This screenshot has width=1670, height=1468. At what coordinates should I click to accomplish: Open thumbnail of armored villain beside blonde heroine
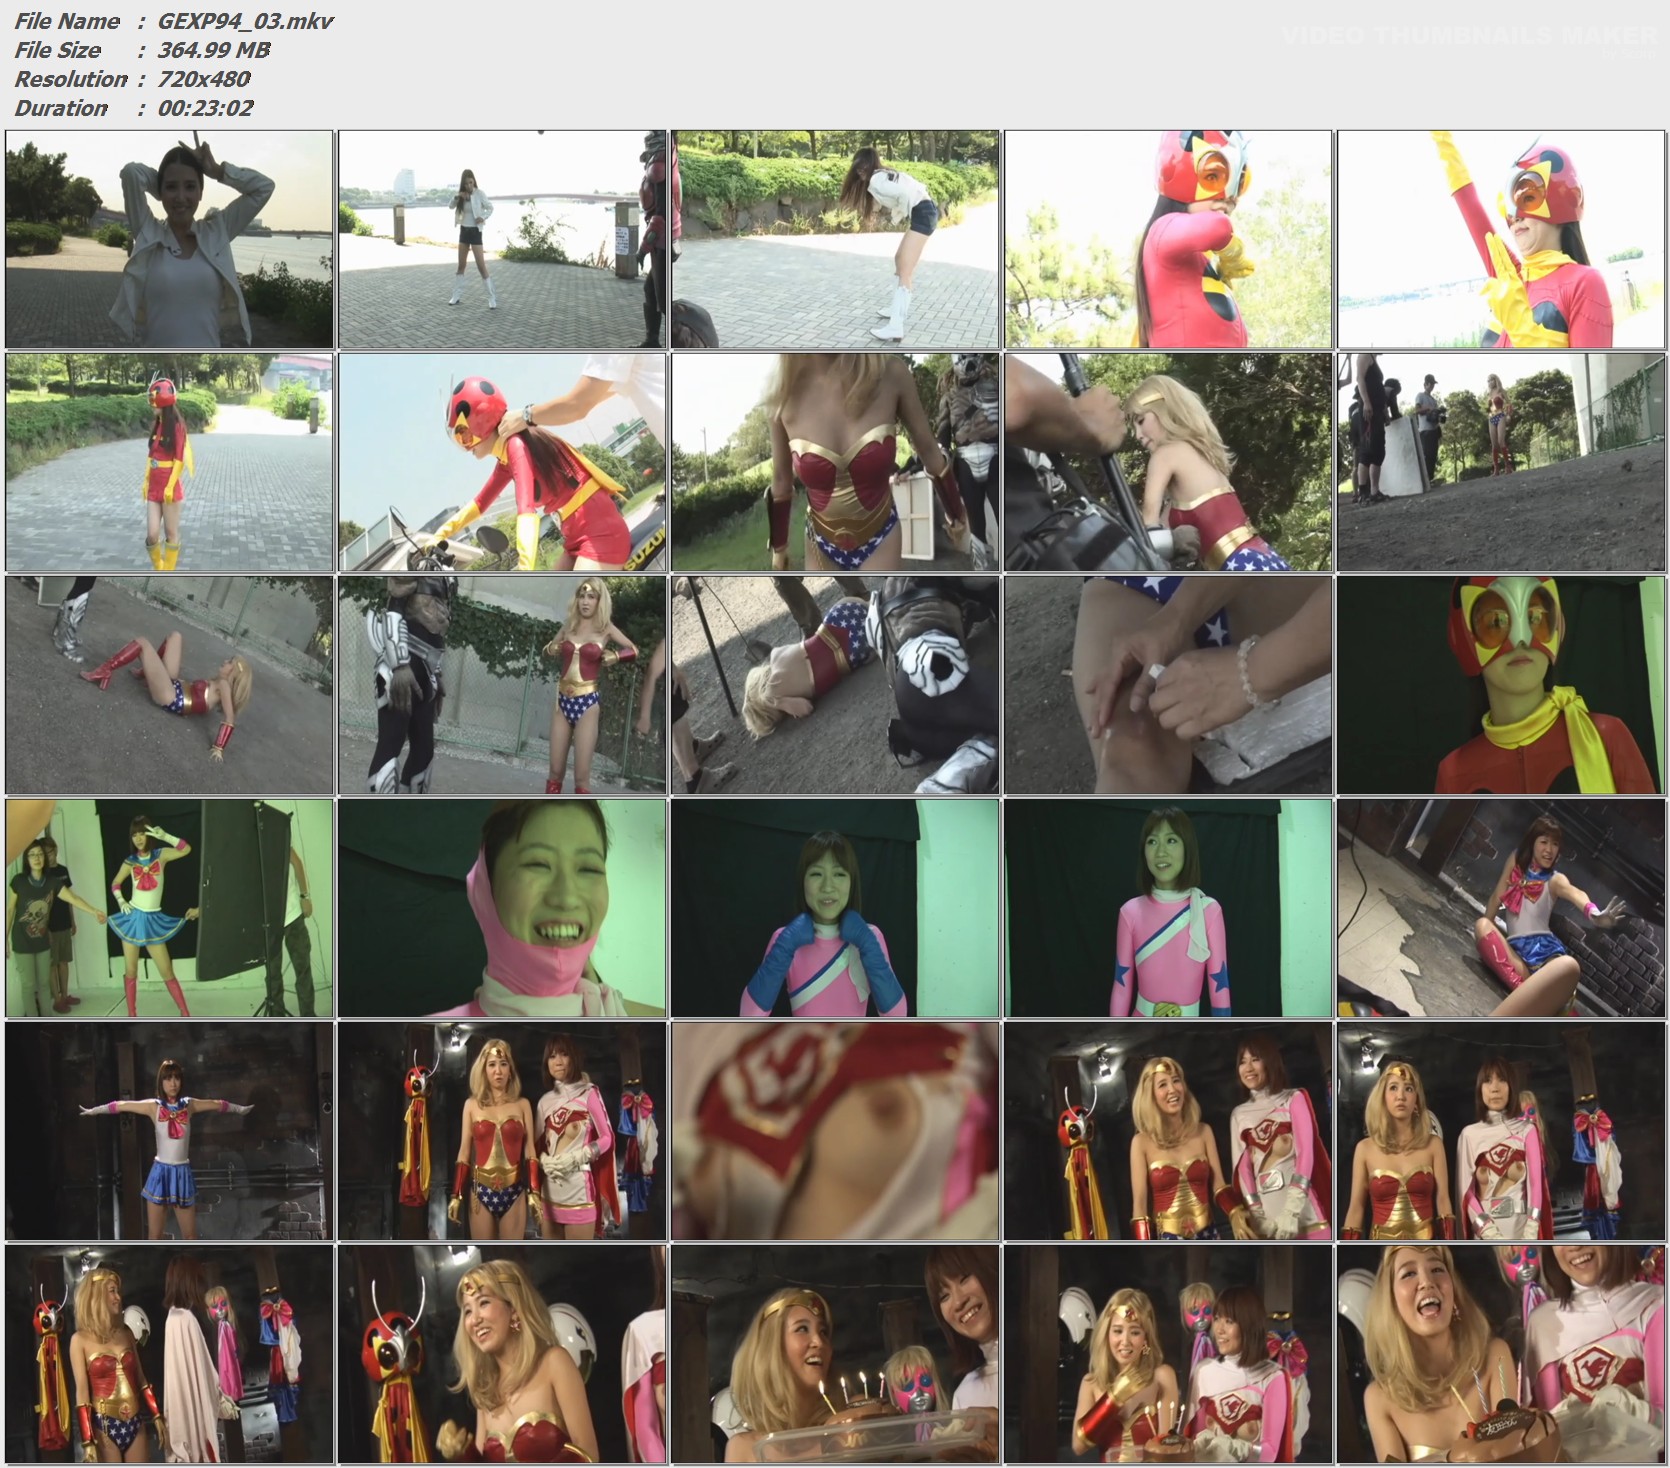(502, 685)
